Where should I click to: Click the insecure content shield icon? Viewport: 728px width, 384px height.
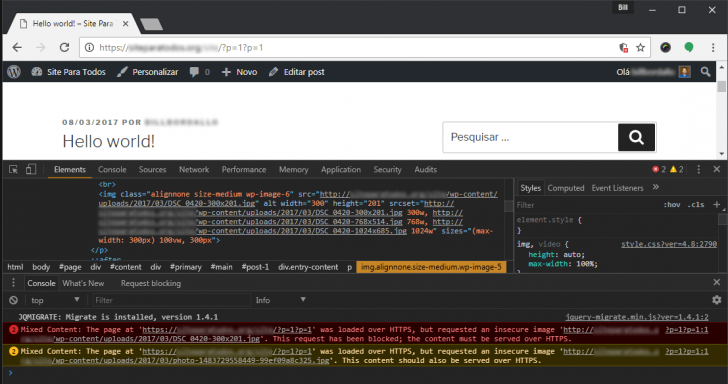[624, 47]
